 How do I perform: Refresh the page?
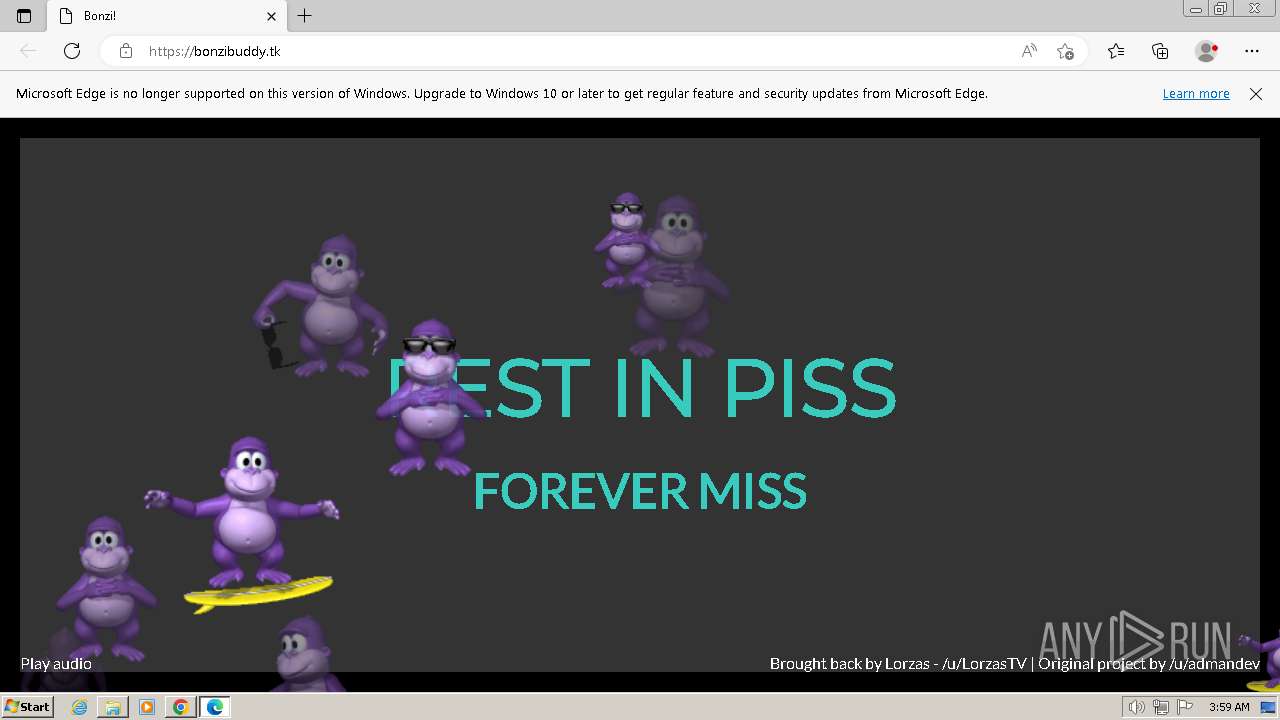[72, 51]
